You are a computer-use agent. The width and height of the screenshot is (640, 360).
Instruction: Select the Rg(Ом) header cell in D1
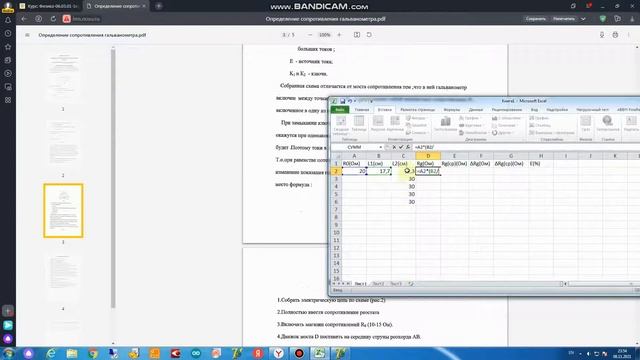(x=428, y=163)
